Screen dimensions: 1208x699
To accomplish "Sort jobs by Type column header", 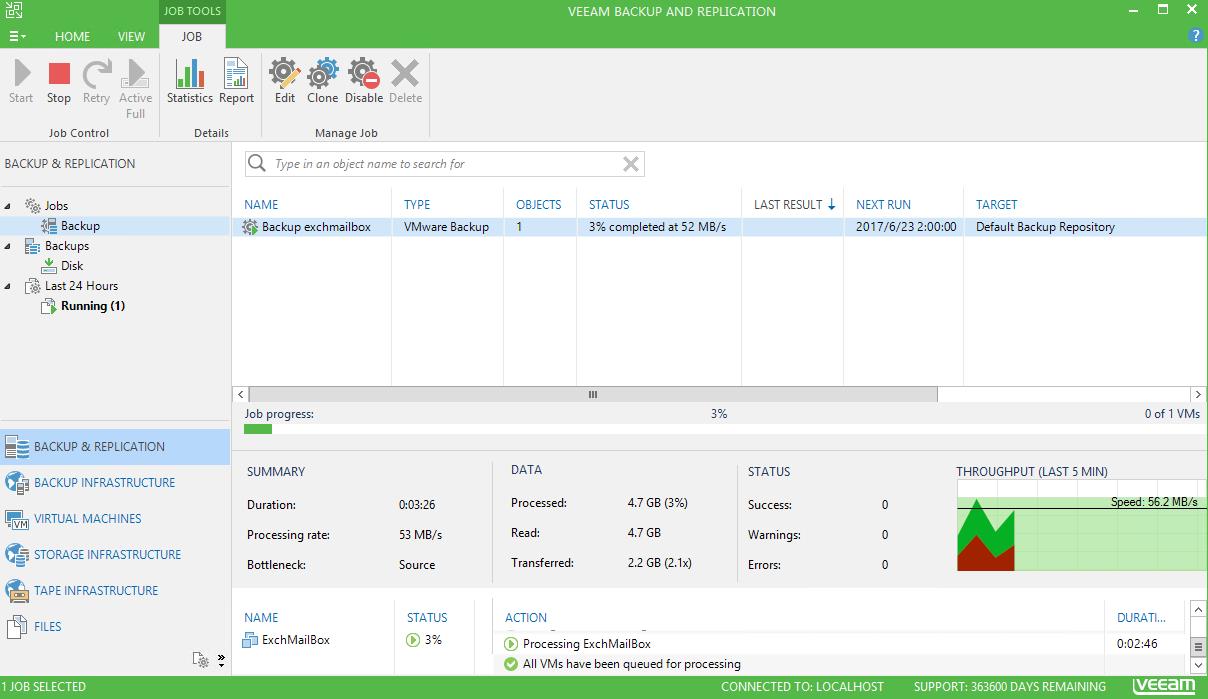I will coord(417,204).
